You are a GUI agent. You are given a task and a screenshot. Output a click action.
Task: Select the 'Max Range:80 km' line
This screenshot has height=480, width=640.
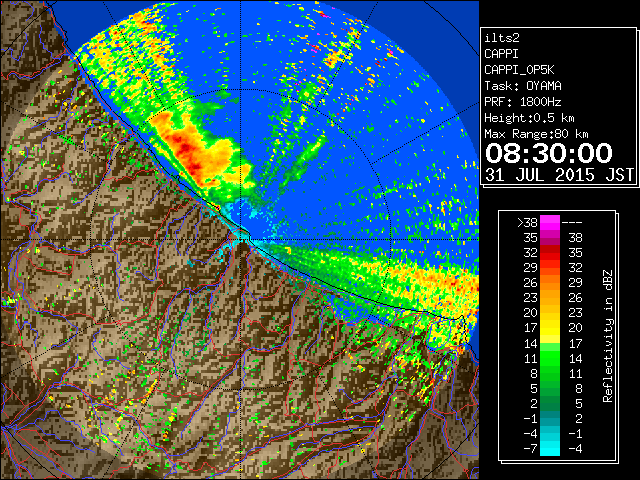point(536,134)
